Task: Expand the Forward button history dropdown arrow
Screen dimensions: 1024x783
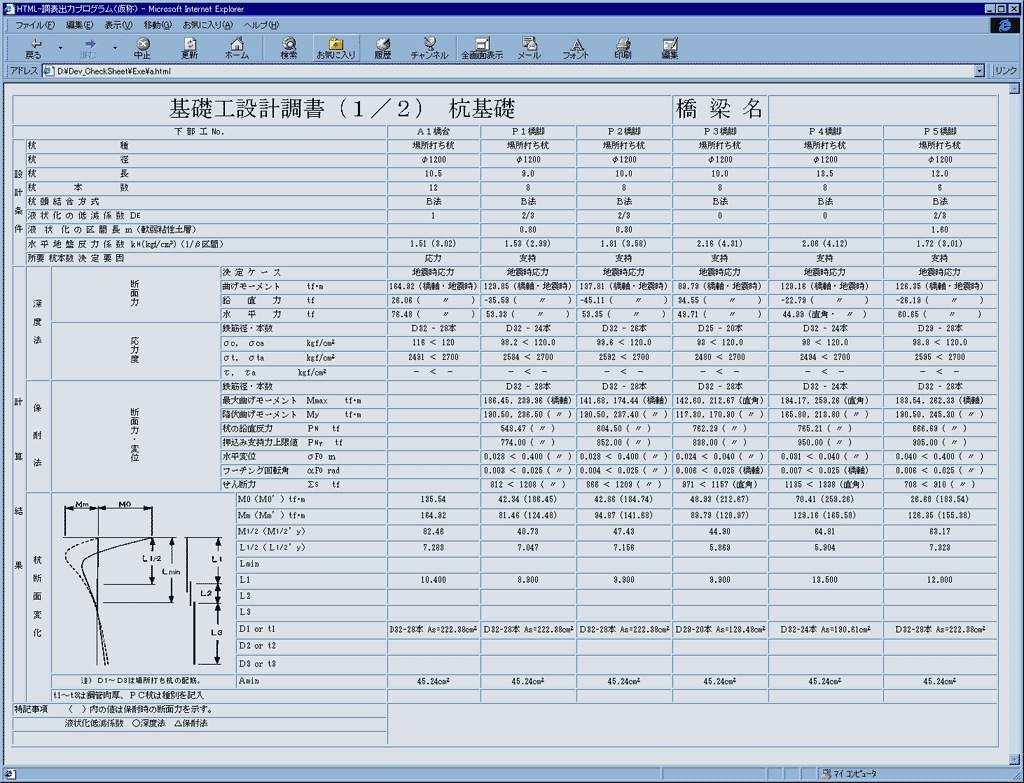Action: coord(114,47)
